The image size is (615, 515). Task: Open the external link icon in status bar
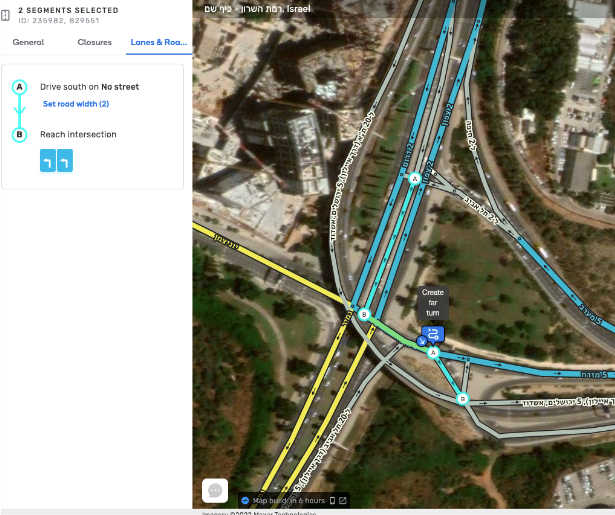pyautogui.click(x=342, y=500)
